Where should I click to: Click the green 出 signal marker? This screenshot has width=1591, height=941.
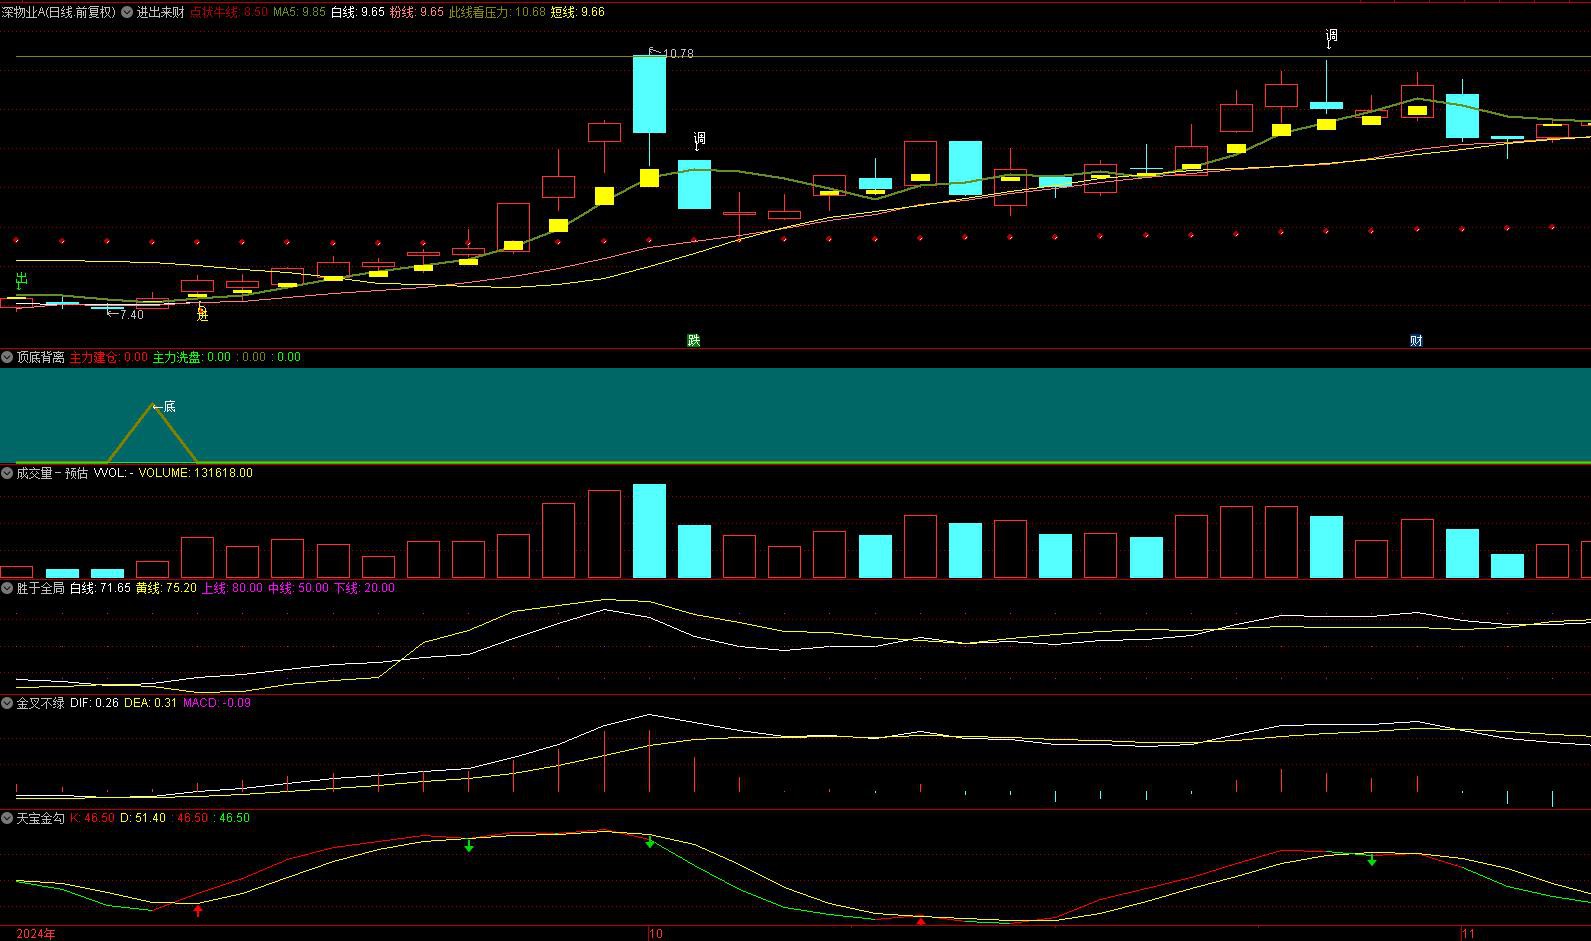click(x=21, y=280)
